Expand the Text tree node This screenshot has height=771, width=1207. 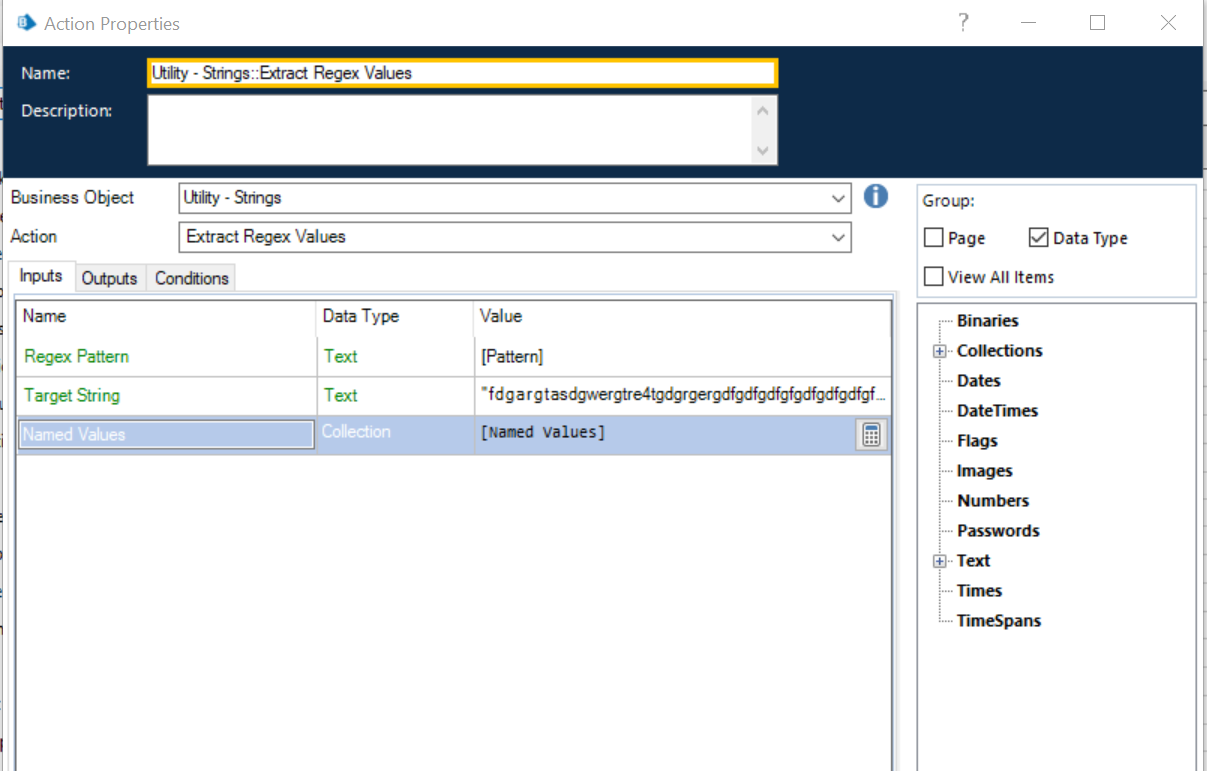tap(938, 560)
